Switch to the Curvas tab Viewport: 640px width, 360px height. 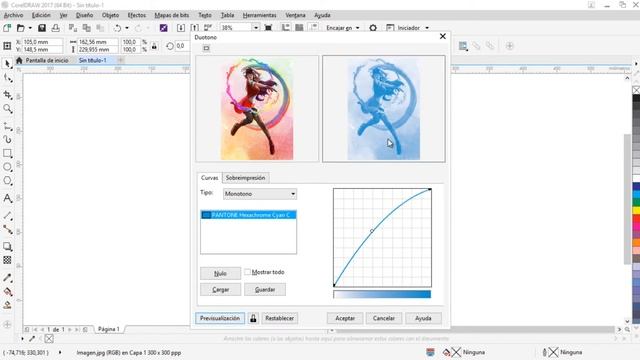[x=209, y=178]
